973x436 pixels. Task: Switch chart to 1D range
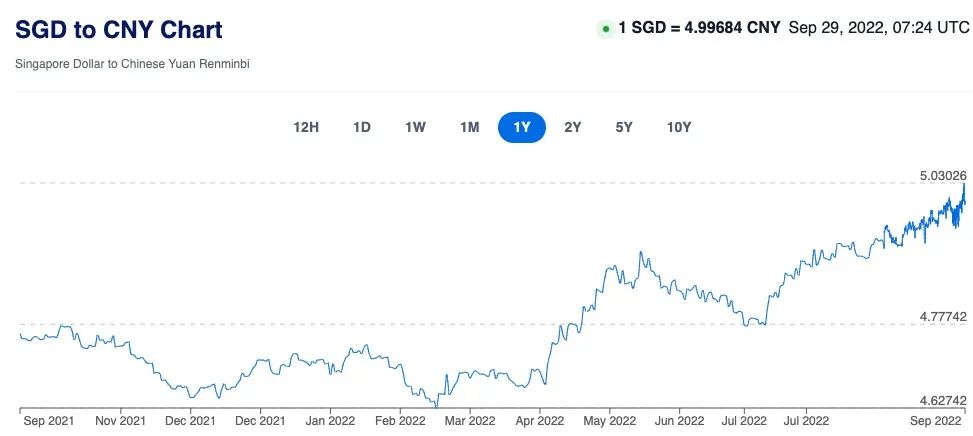(x=362, y=127)
